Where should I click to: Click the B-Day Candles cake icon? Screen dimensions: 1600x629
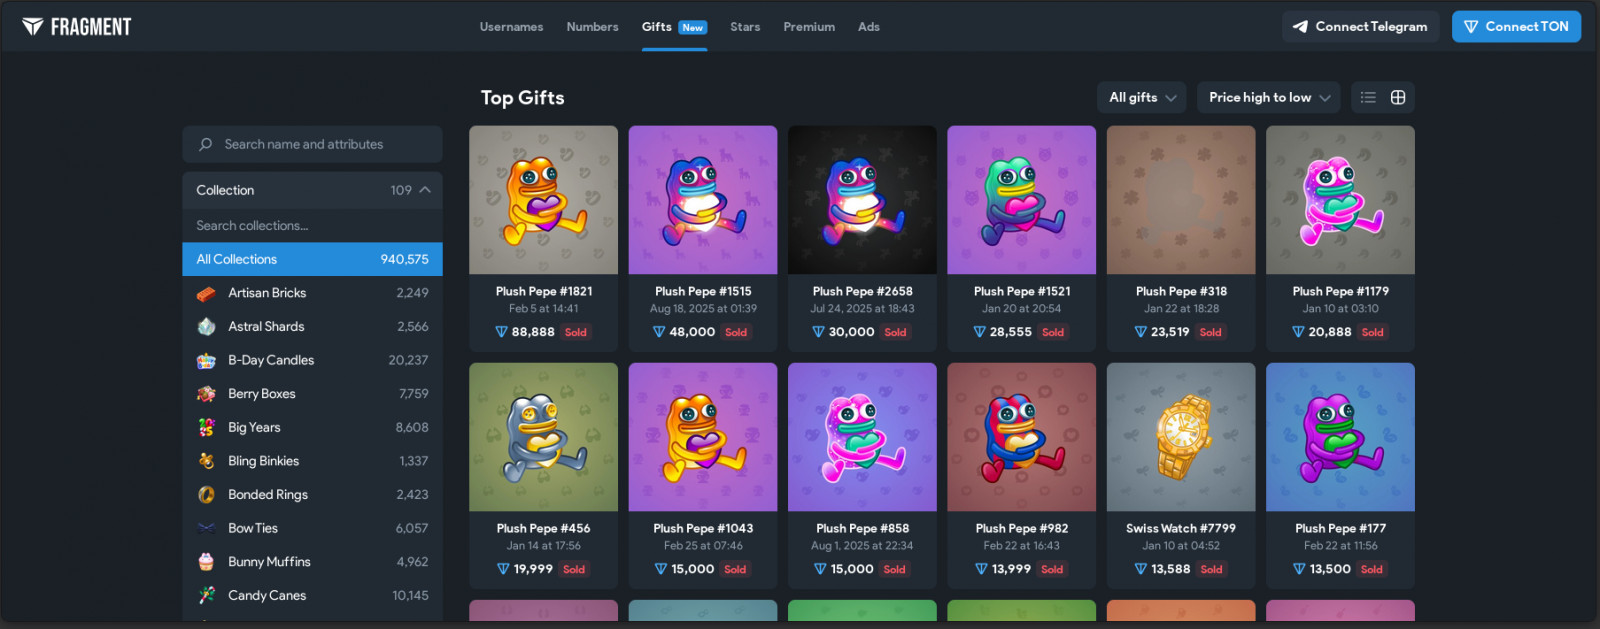point(206,360)
